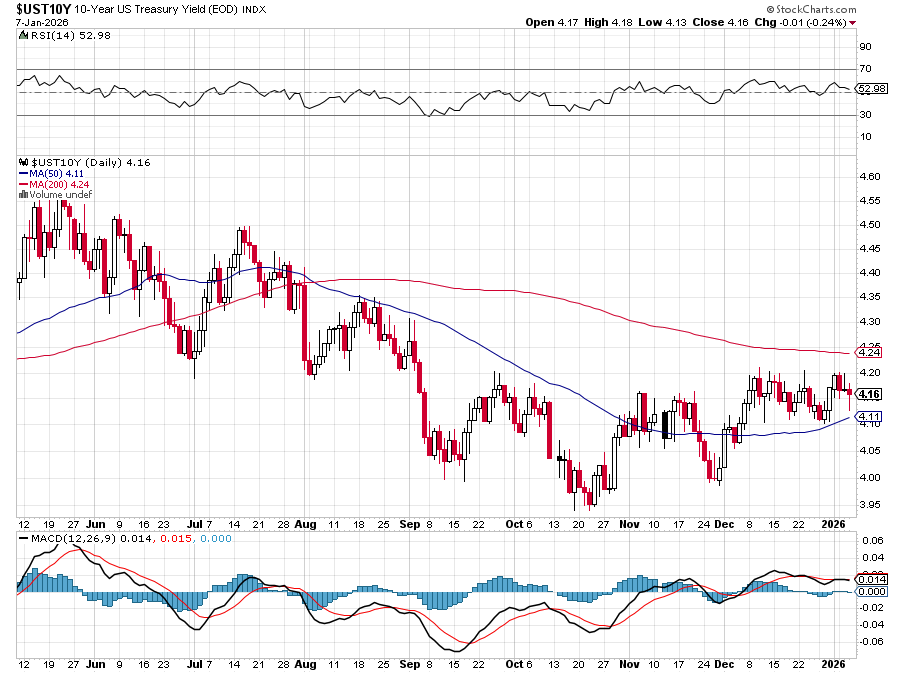Click the volume bars icon in legend
This screenshot has width=900, height=673.
tap(24, 195)
